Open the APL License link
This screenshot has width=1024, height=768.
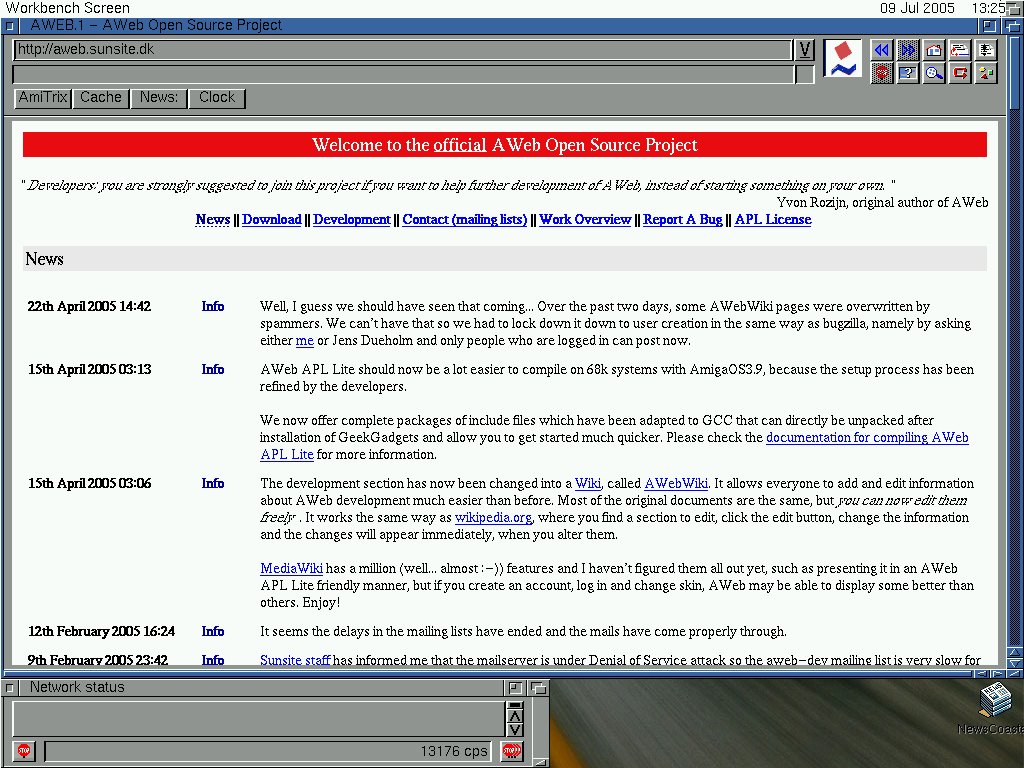pyautogui.click(x=773, y=219)
